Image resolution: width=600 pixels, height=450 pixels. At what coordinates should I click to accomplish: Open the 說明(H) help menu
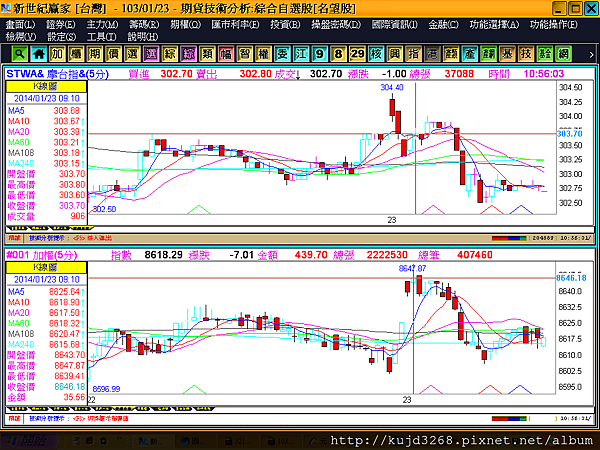[142, 37]
